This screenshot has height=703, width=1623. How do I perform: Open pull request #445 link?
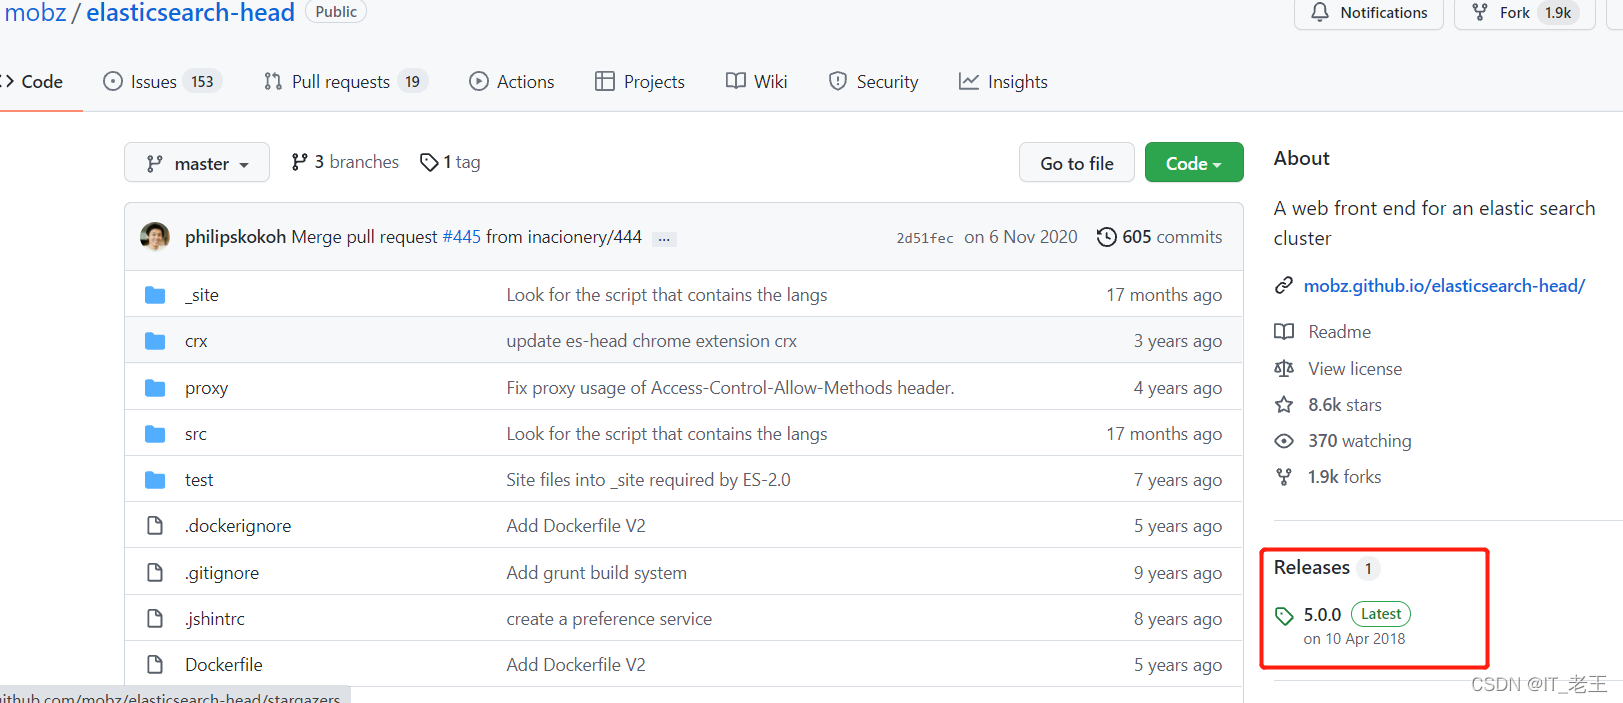(461, 237)
